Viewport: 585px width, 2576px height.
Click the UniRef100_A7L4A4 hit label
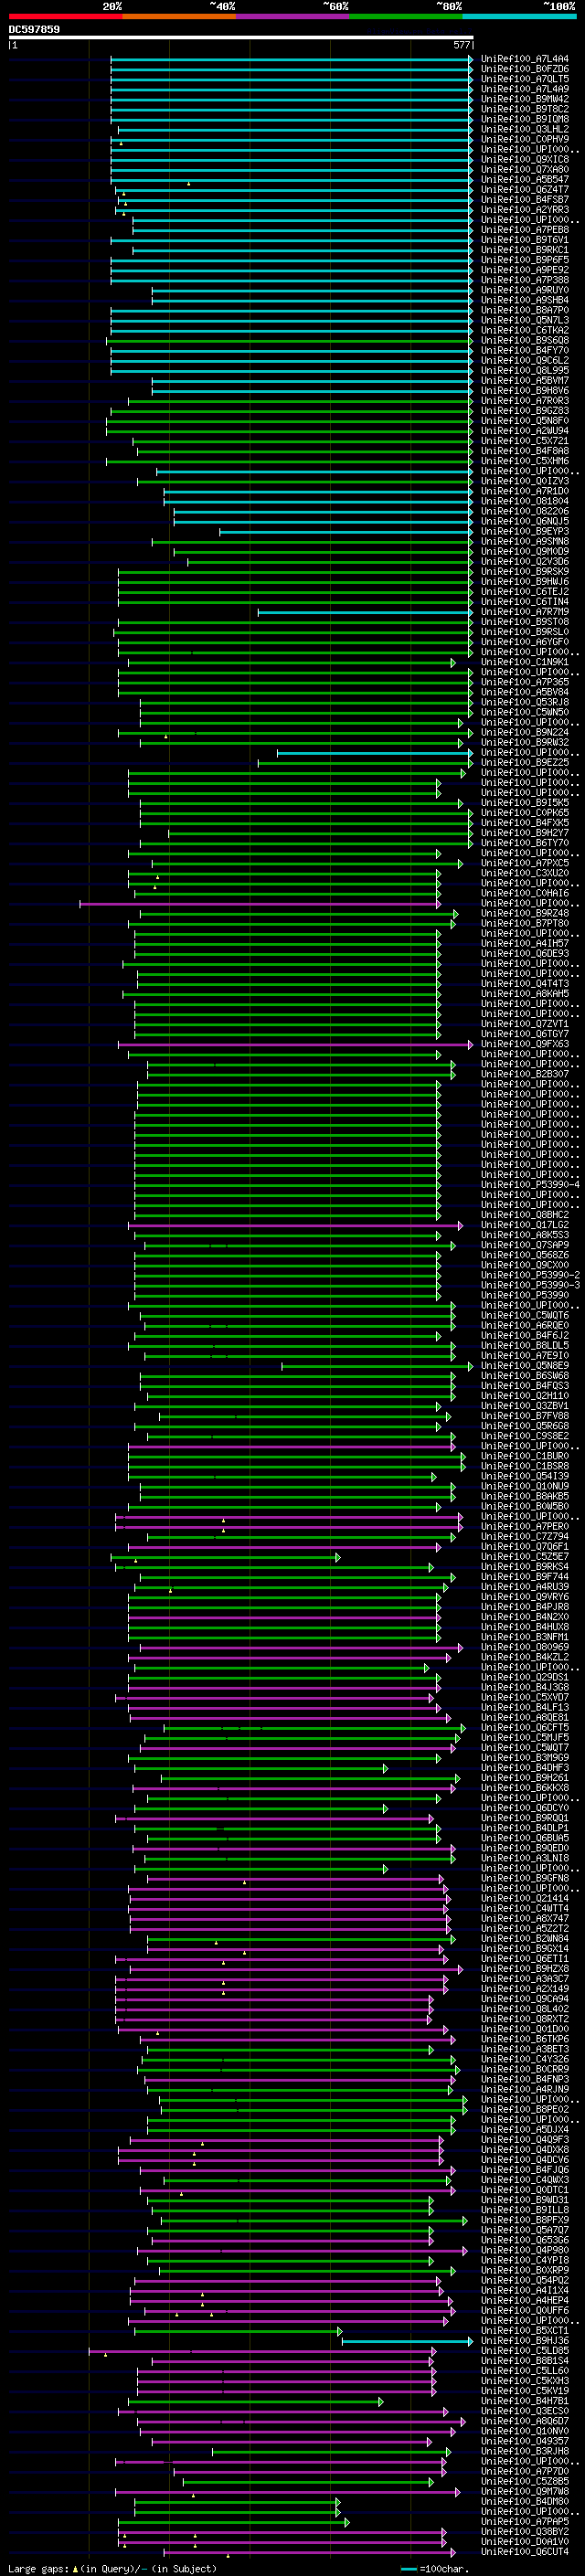click(525, 59)
